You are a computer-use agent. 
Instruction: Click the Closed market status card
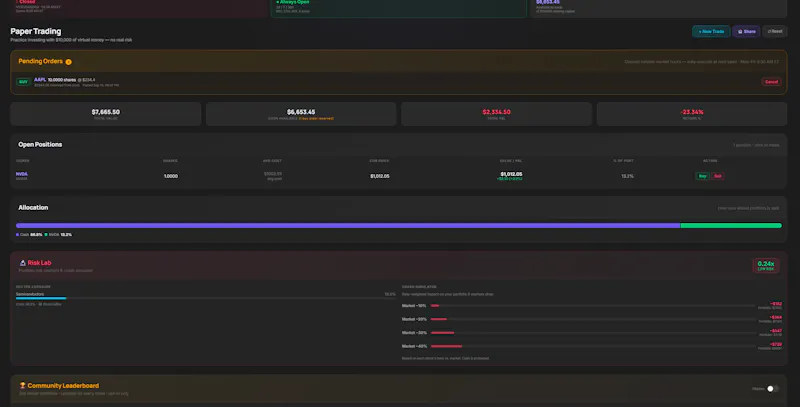[138, 7]
